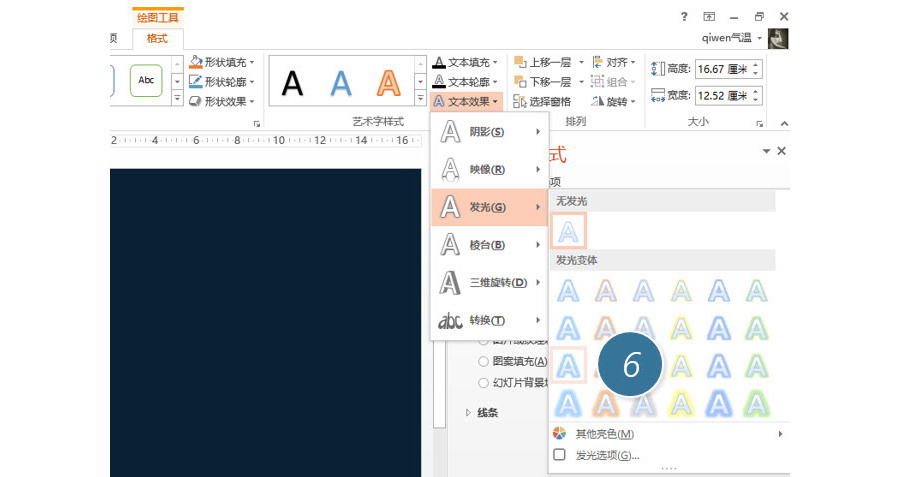Apply yellow glow variant in fourth glow row
This screenshot has height=477, width=900.
pos(681,404)
